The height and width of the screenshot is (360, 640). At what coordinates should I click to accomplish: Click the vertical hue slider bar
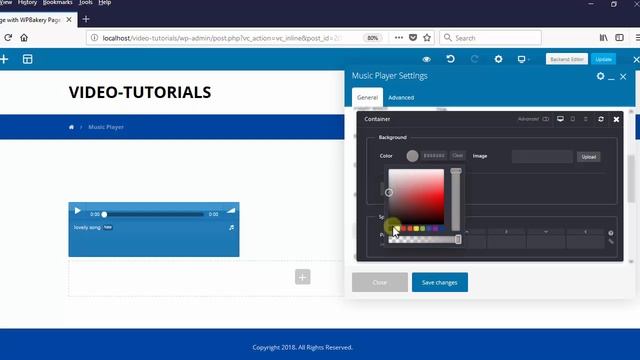[456, 200]
